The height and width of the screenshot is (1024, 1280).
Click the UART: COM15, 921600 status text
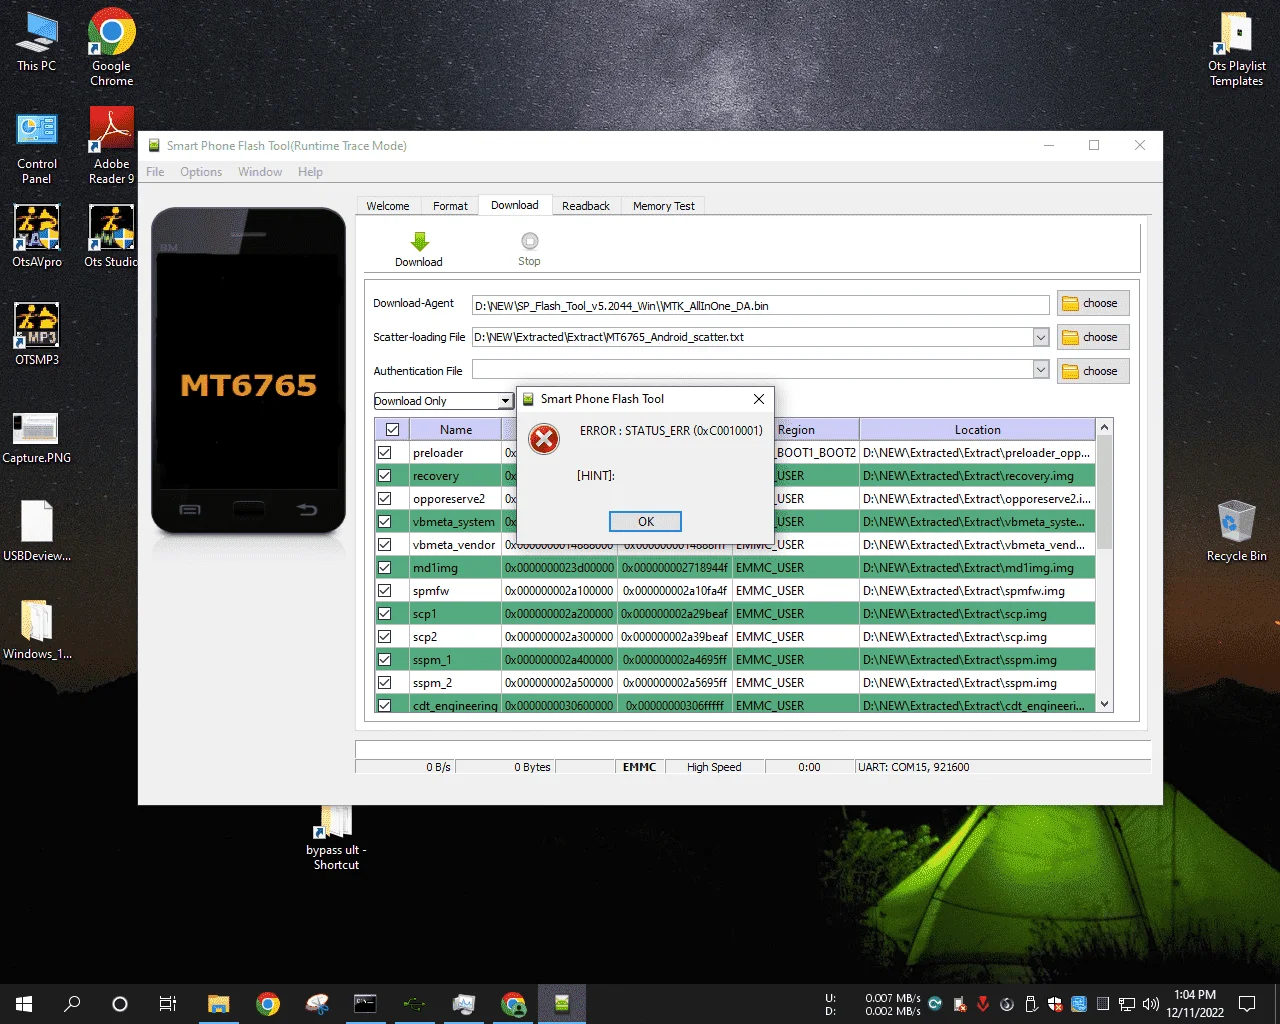click(x=914, y=767)
